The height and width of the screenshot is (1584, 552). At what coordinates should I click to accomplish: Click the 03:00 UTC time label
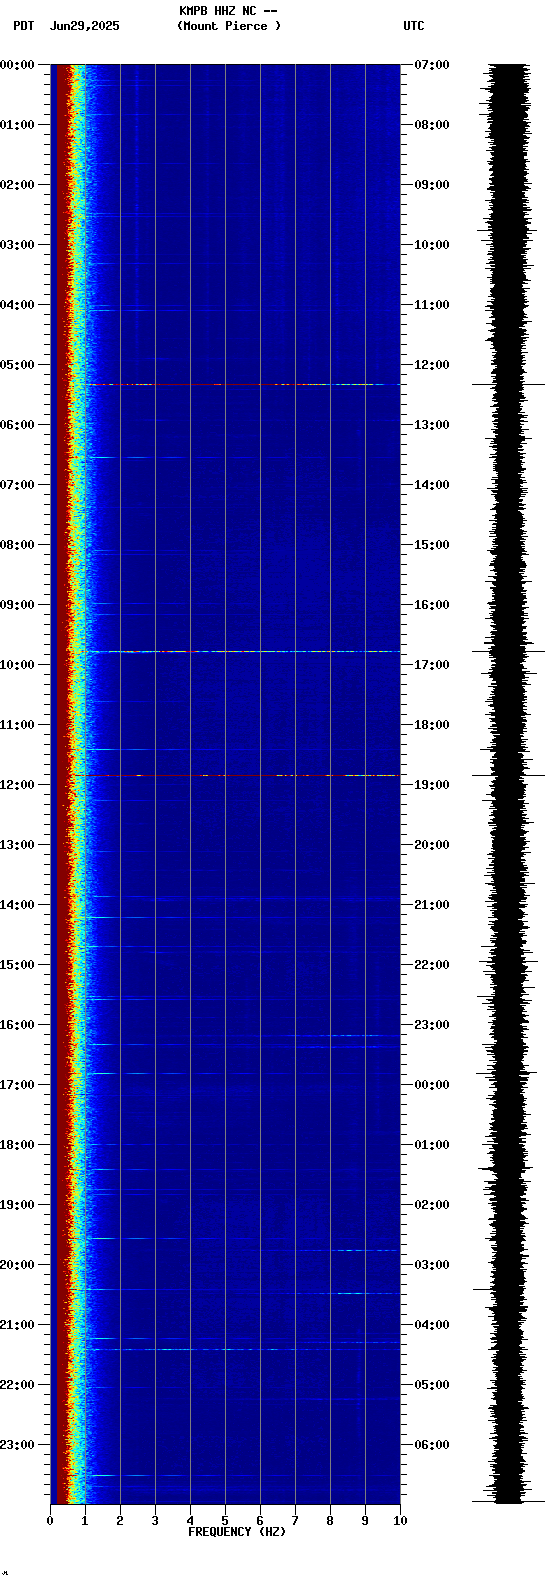click(431, 1265)
